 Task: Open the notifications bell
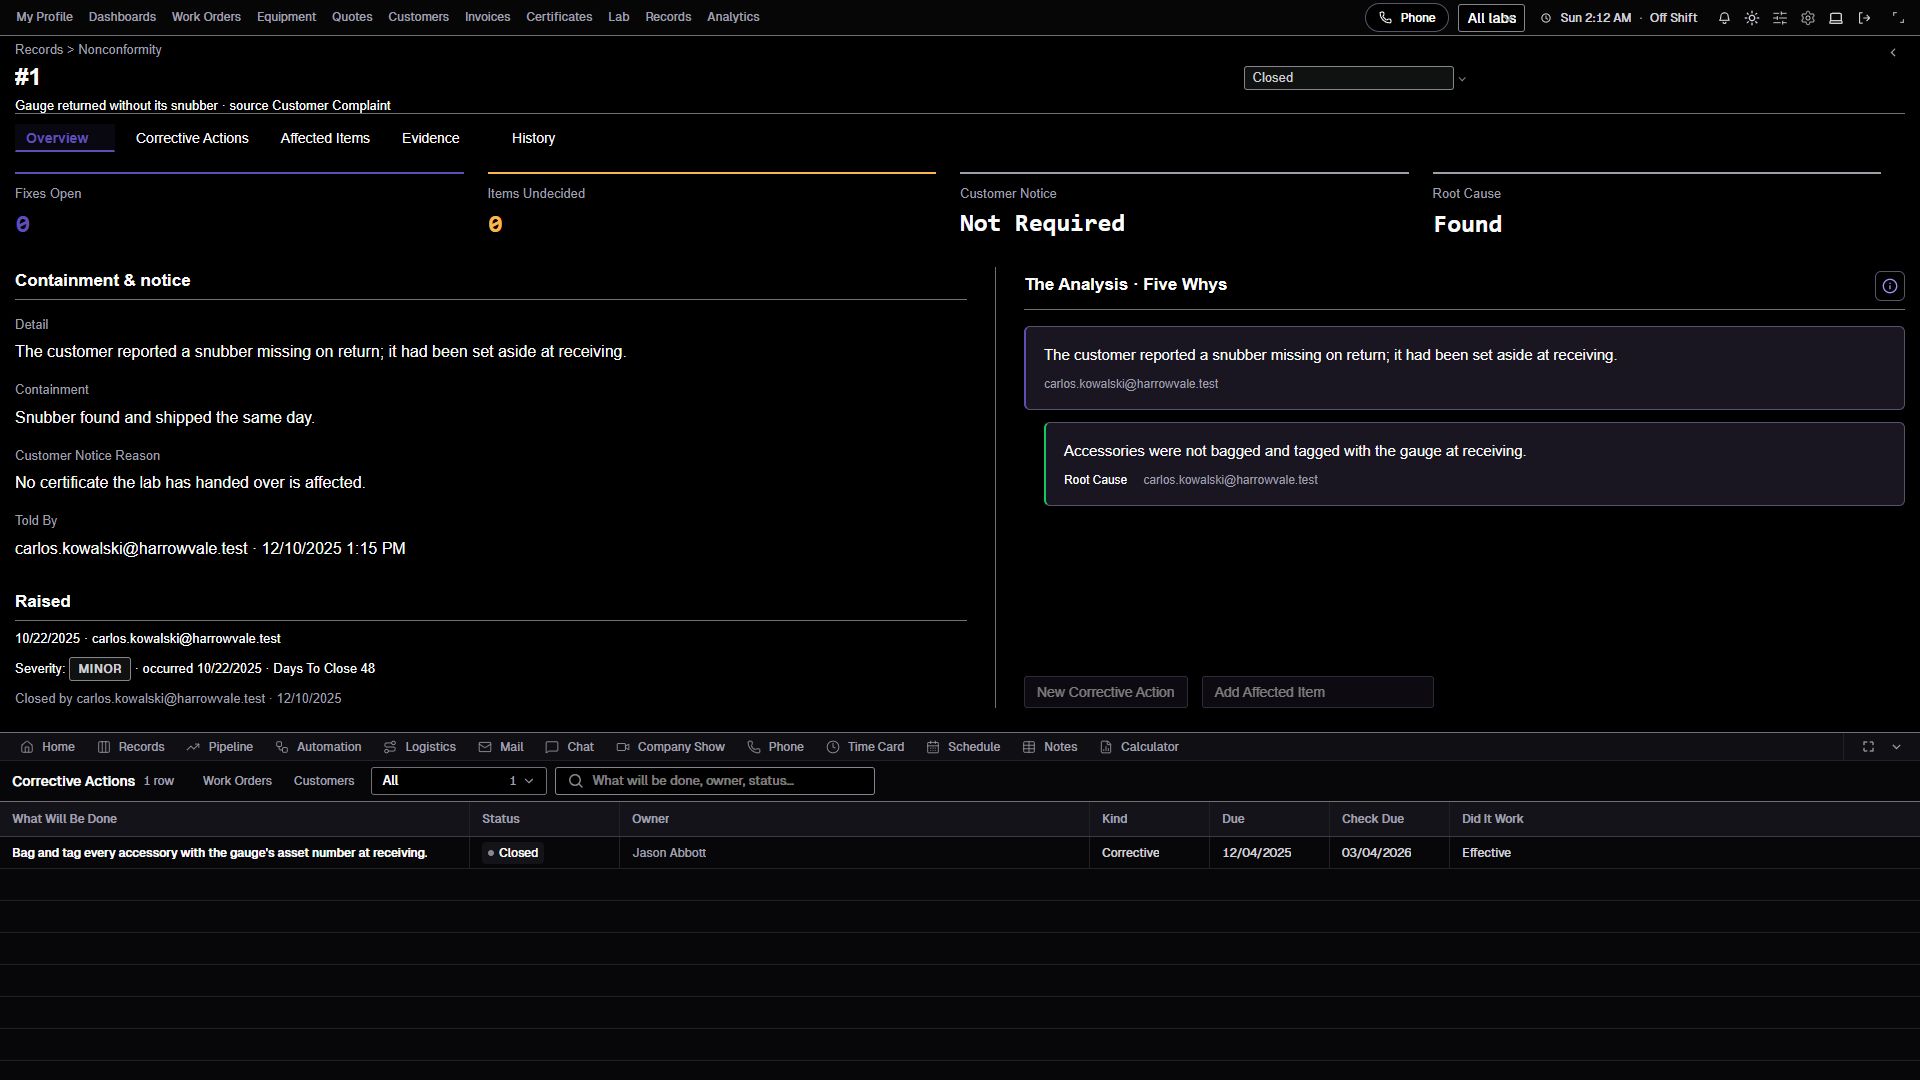(1724, 18)
